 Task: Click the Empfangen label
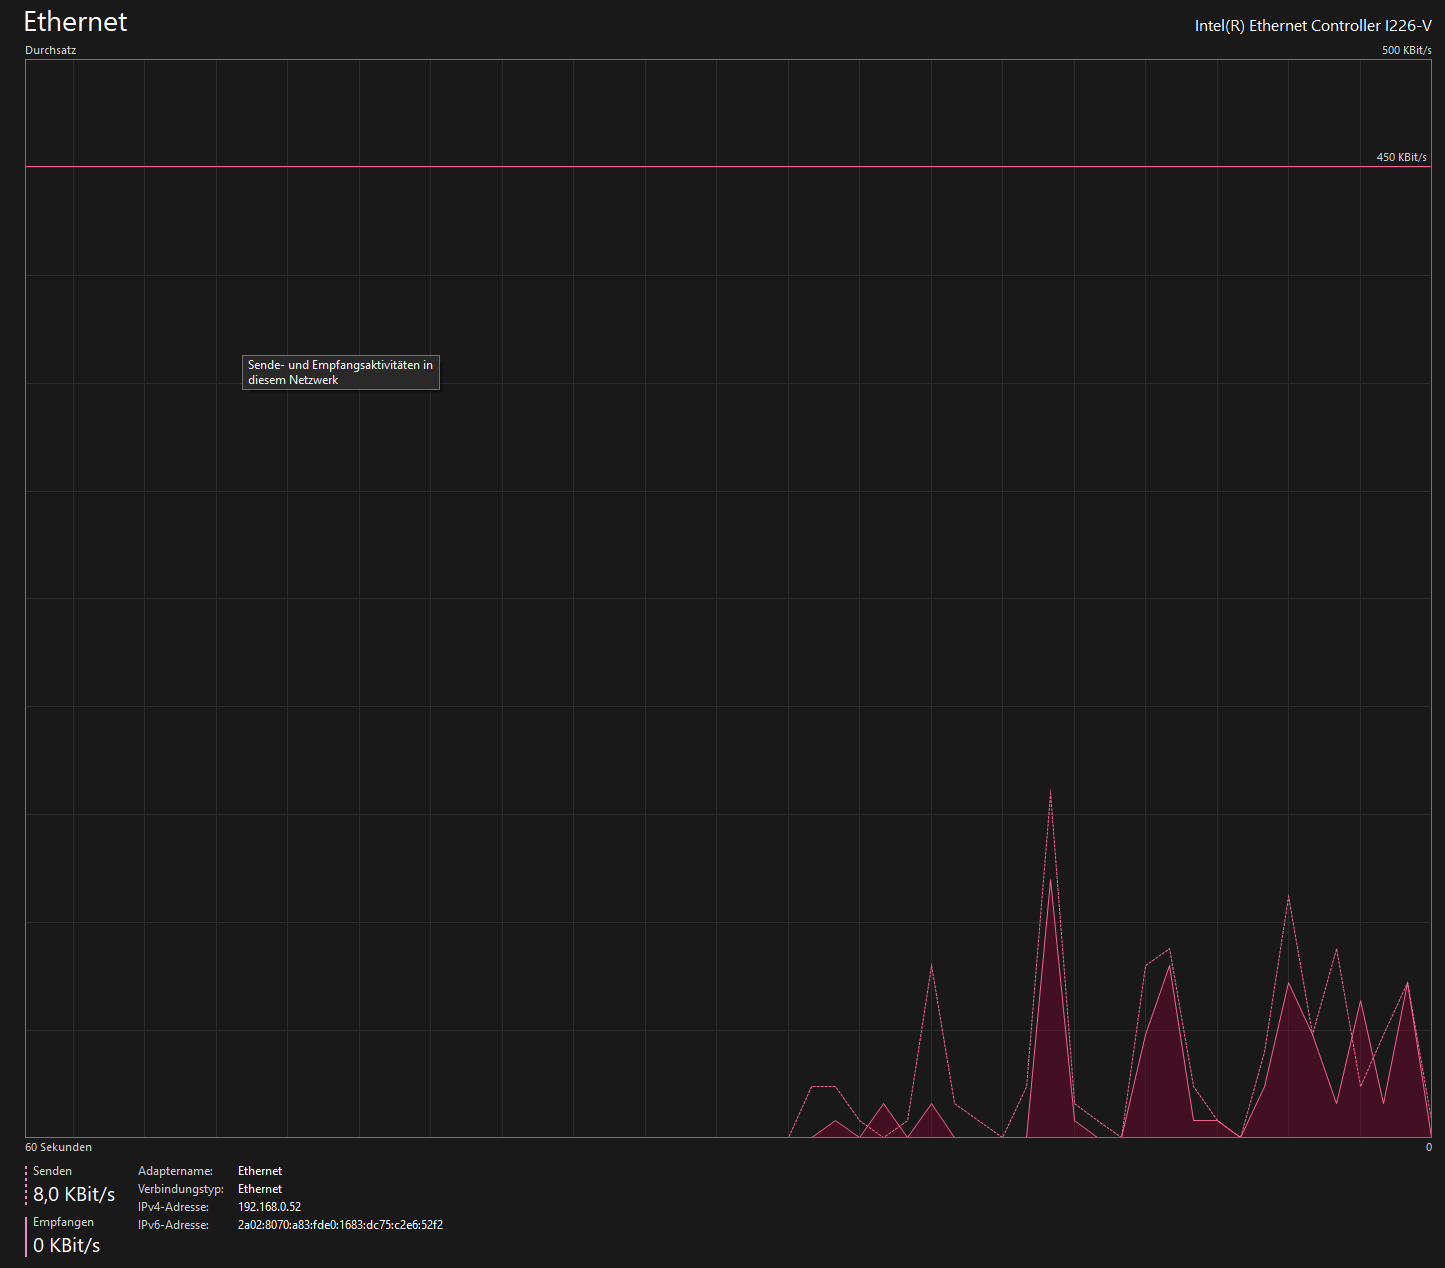coord(63,1222)
